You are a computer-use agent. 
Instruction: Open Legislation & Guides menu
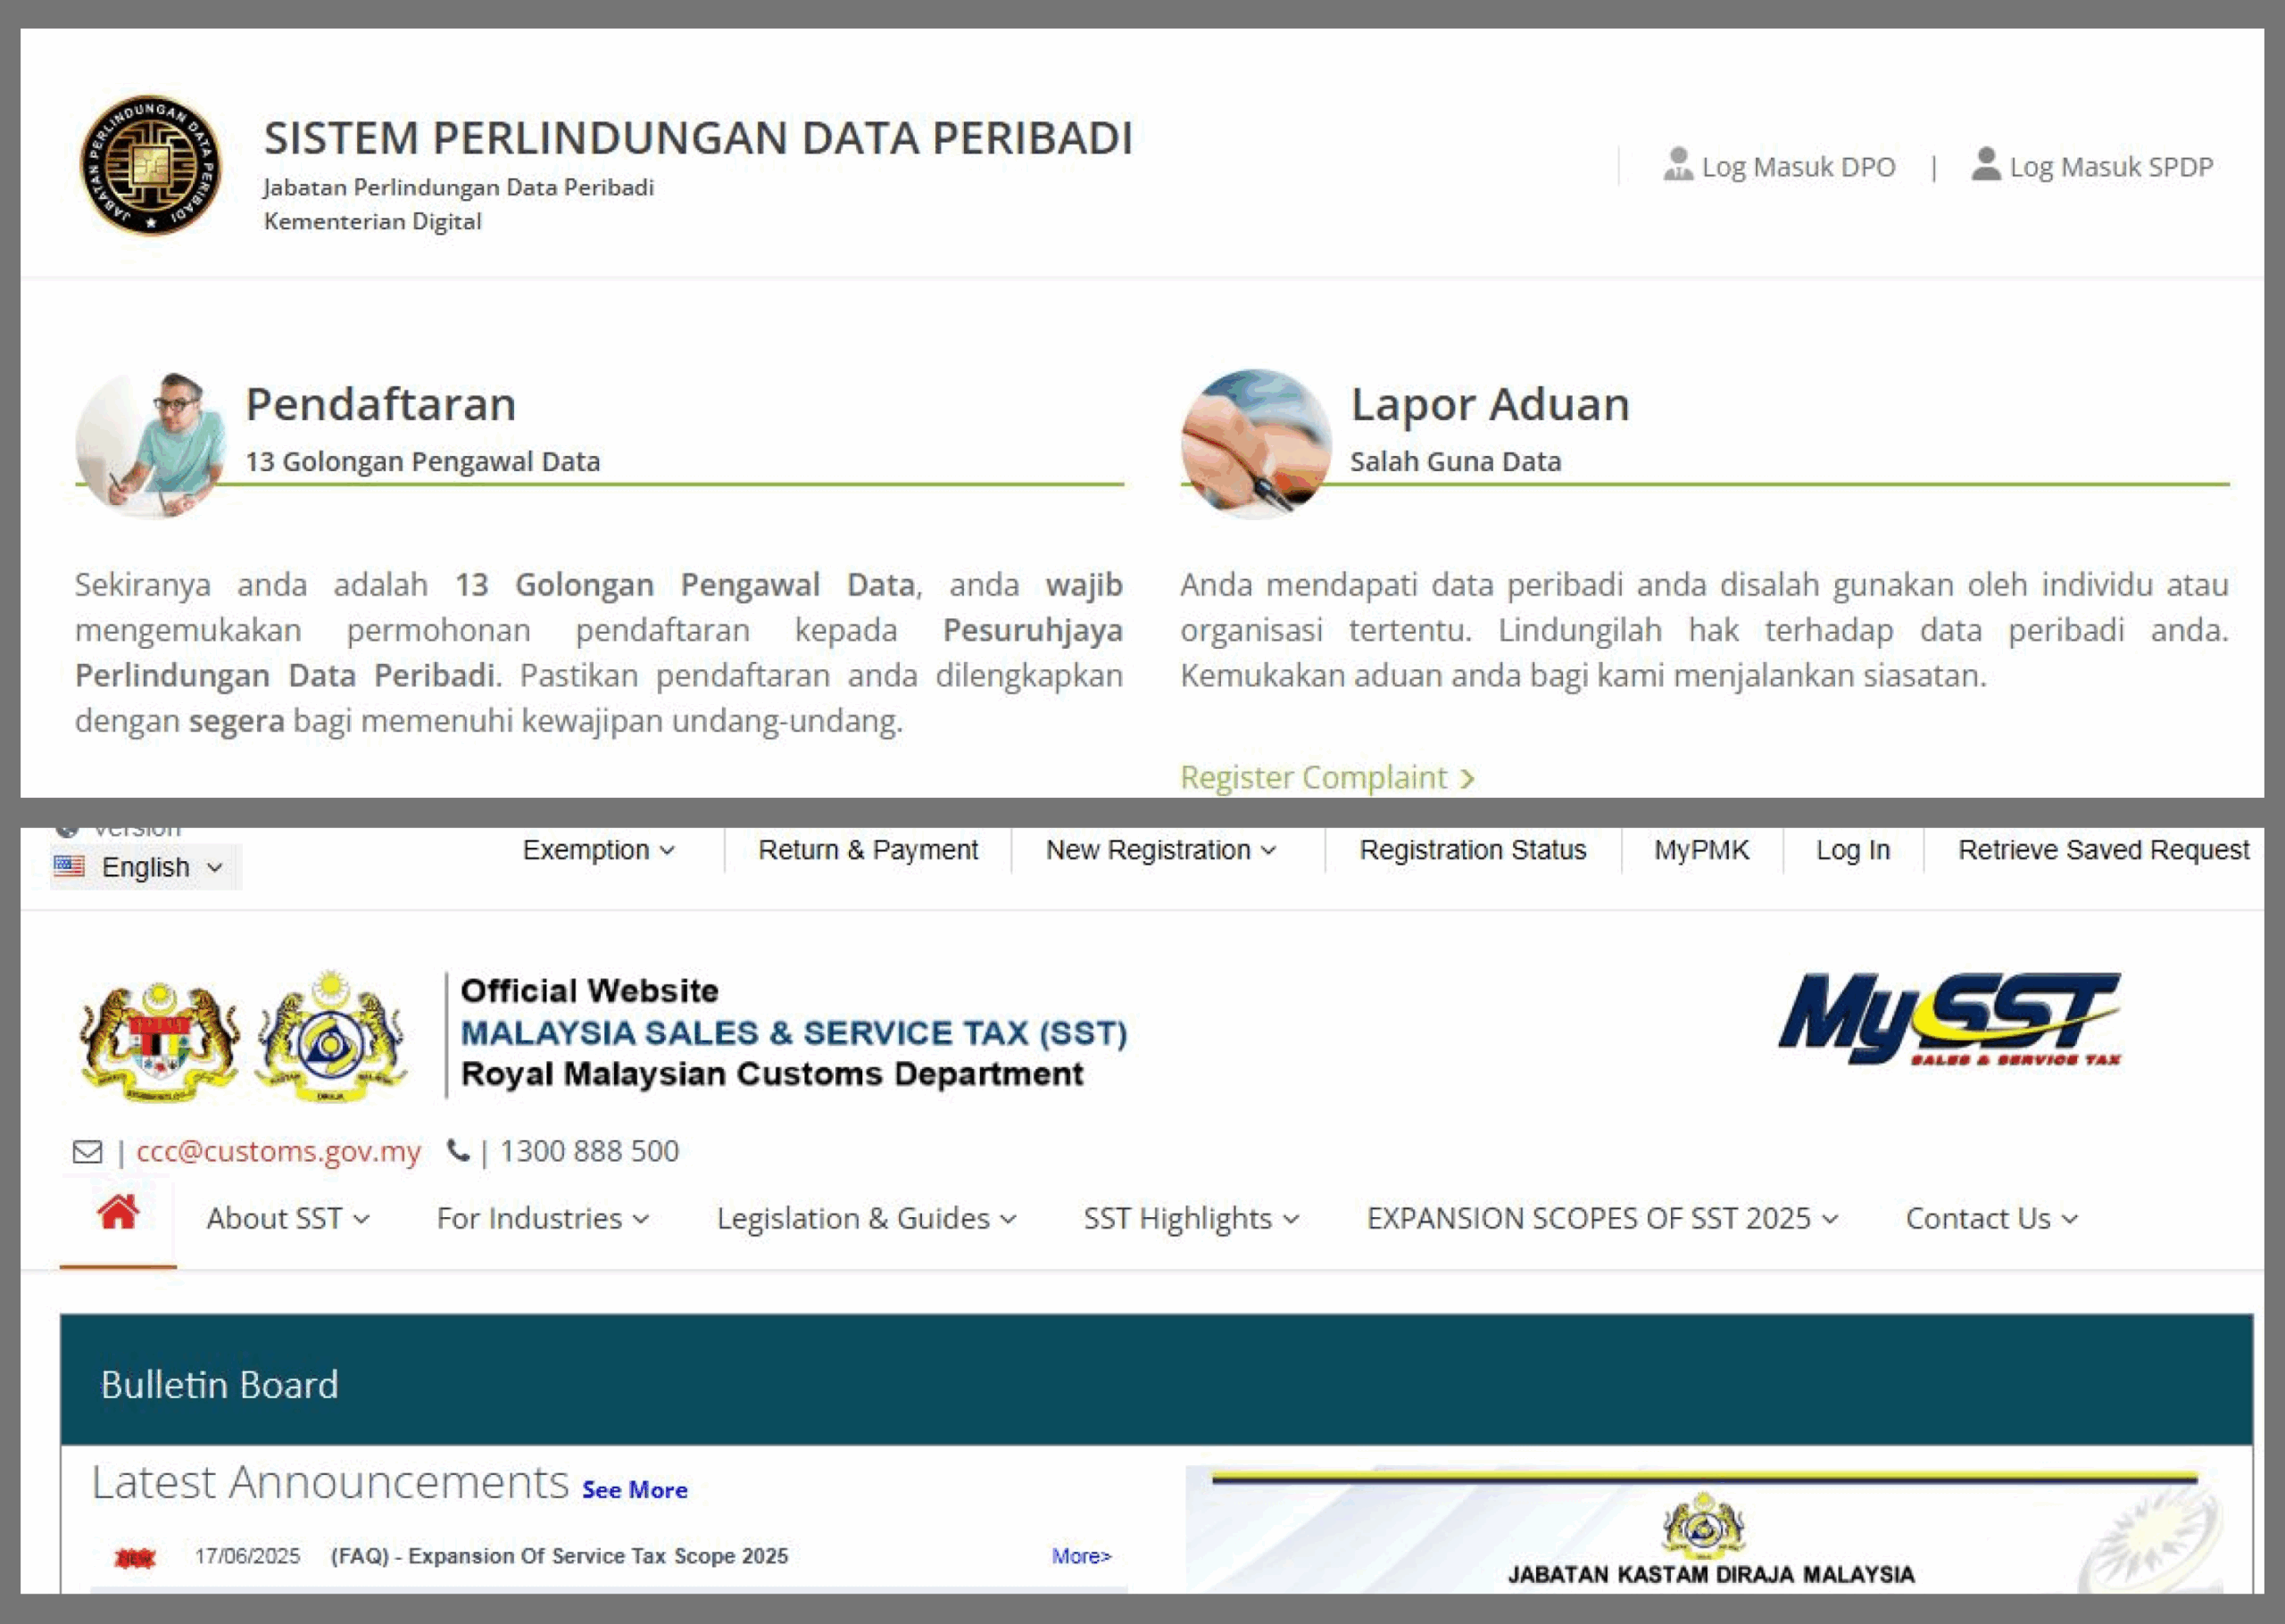click(x=866, y=1219)
